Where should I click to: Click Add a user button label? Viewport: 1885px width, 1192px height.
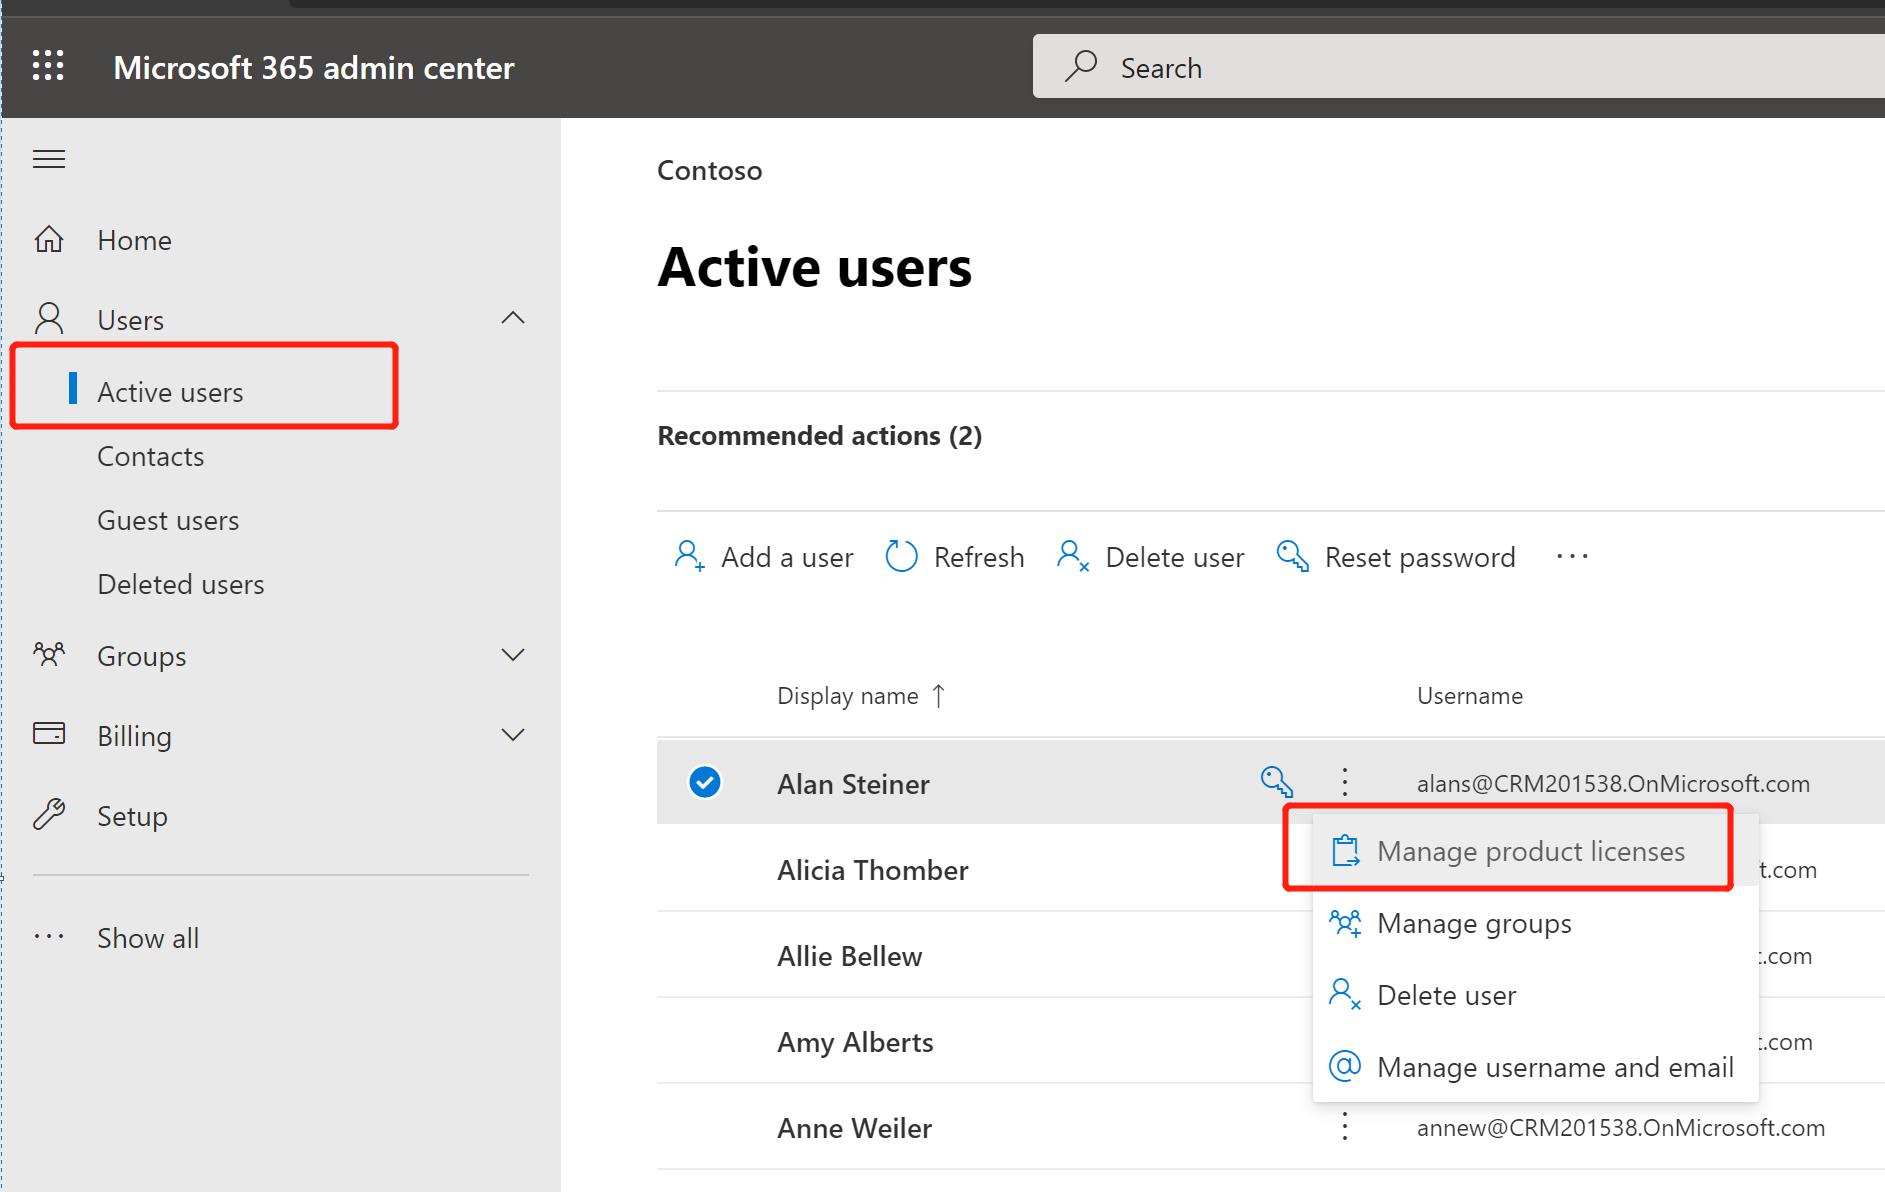pos(787,557)
